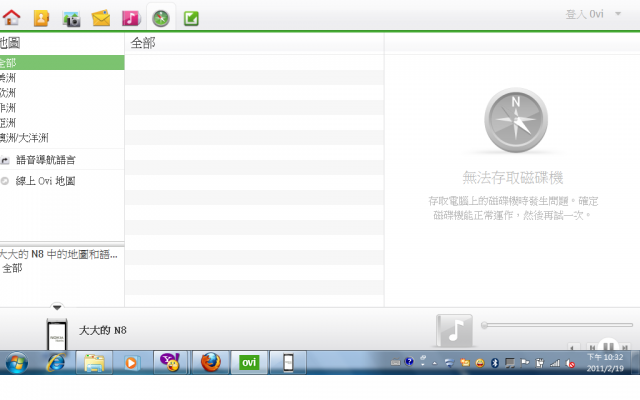Click the muted volume tray icon

[570, 363]
